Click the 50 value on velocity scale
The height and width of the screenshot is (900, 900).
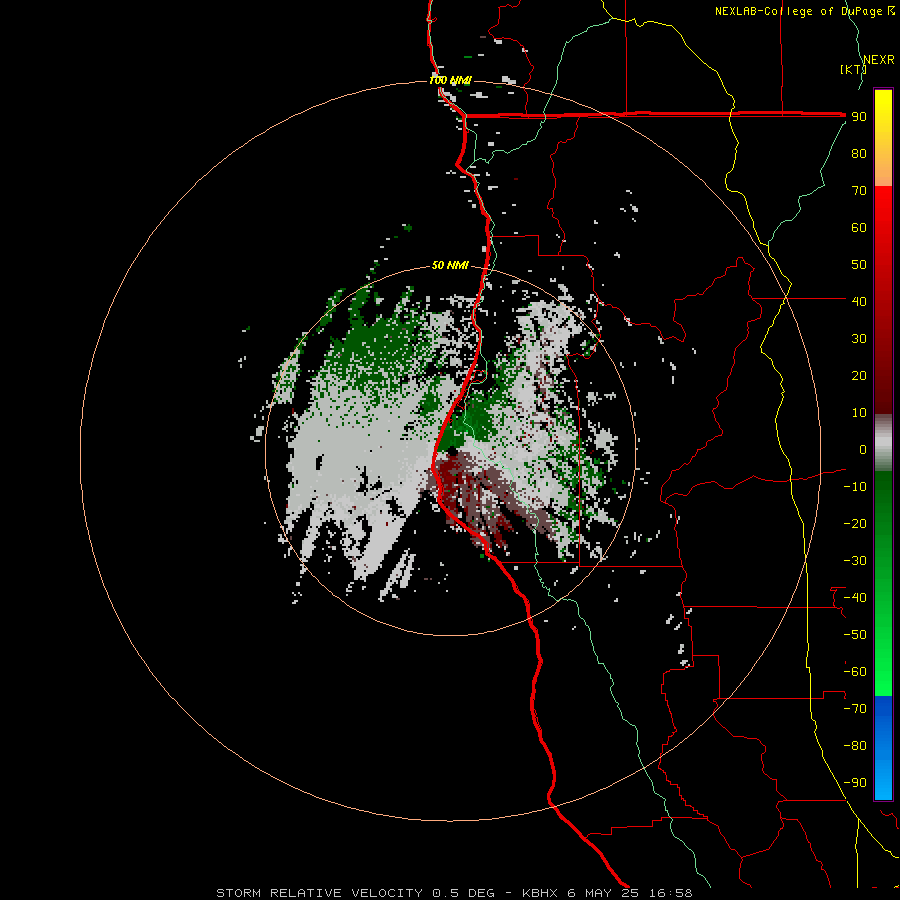(859, 265)
